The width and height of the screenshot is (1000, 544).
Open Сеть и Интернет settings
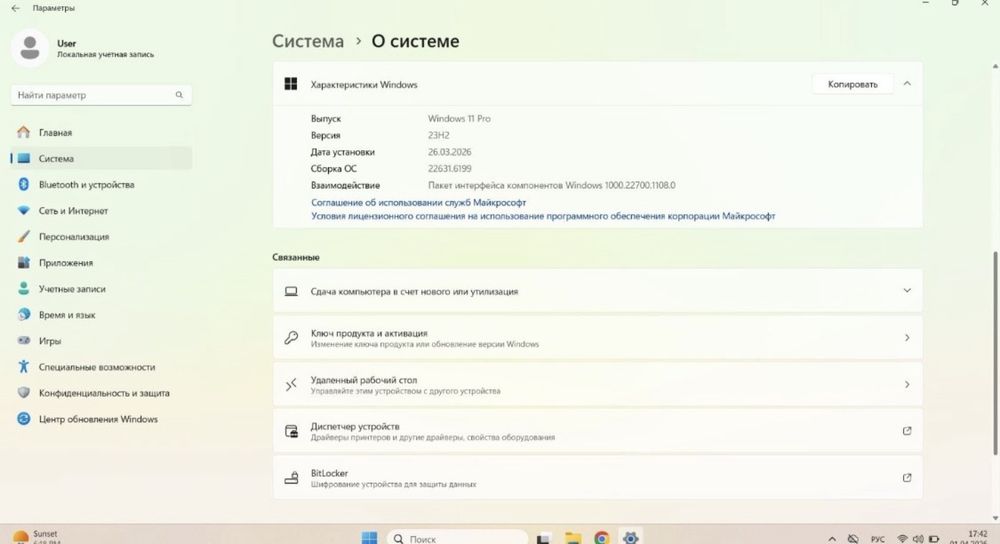(x=101, y=211)
